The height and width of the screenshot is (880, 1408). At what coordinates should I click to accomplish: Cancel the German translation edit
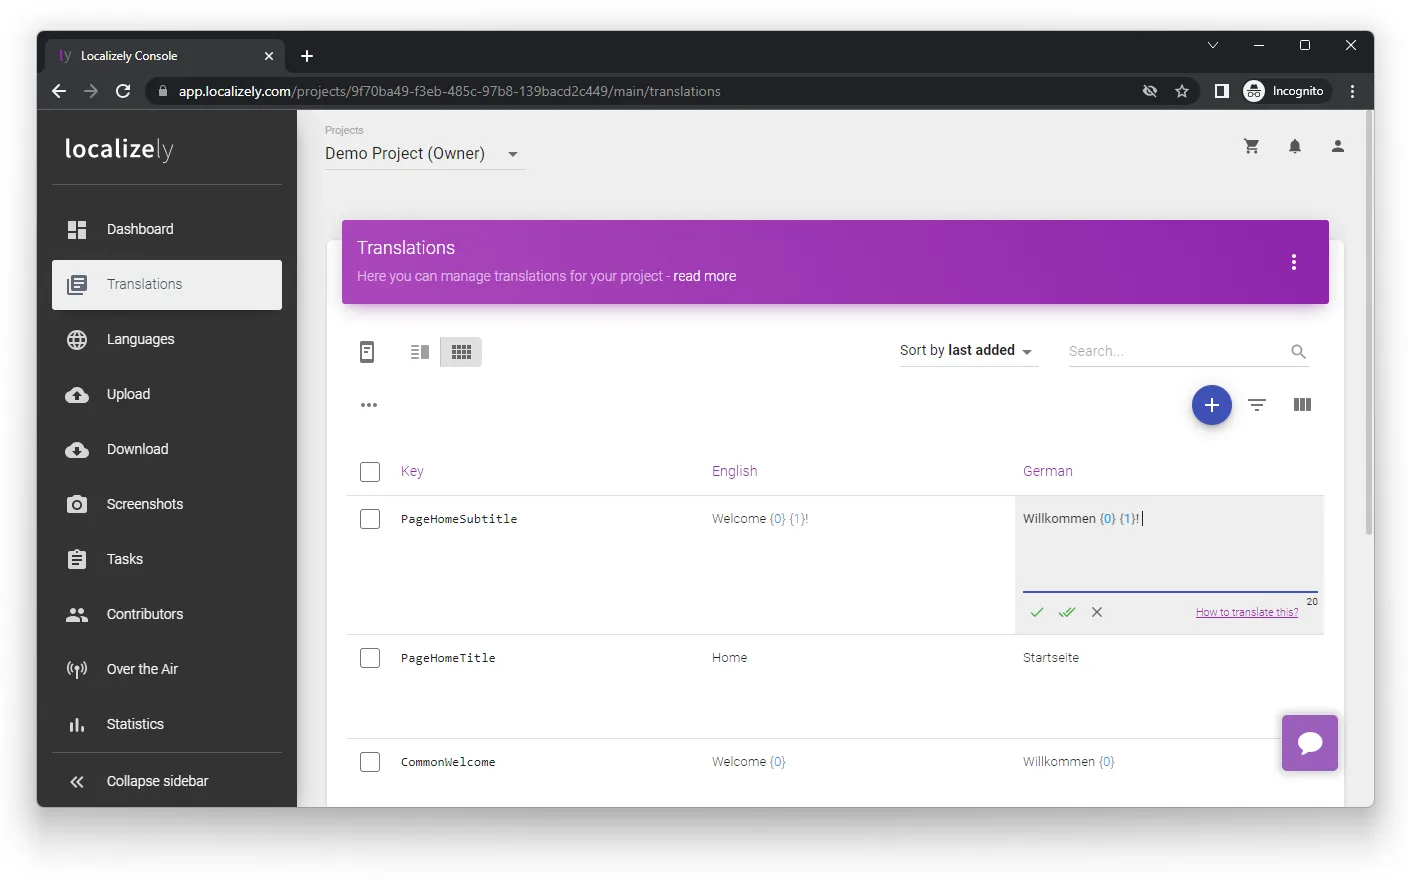[x=1097, y=612]
